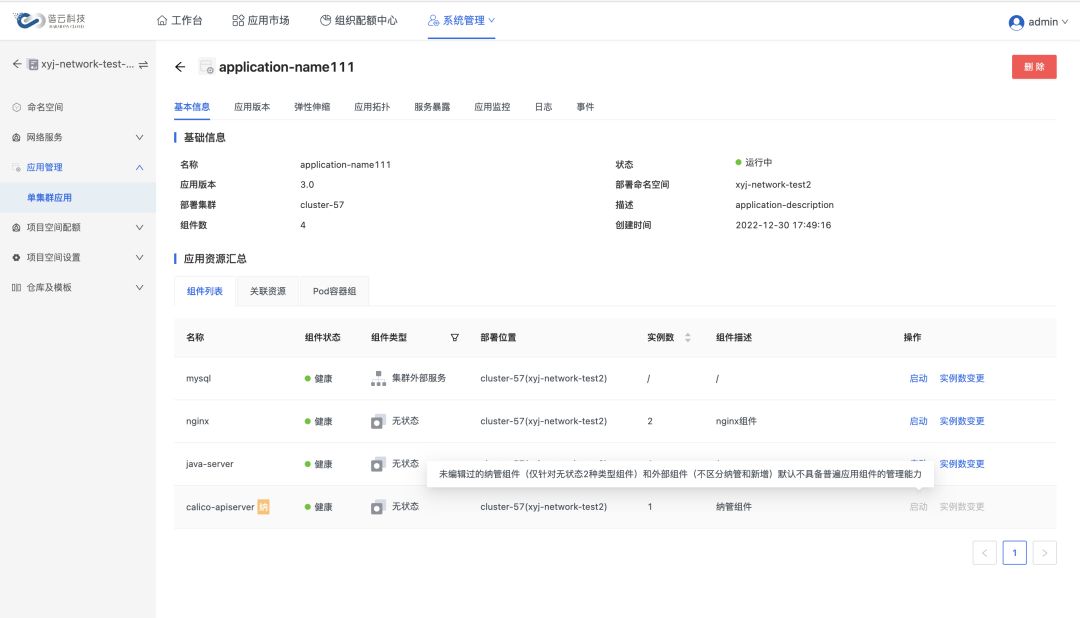Go to next page in pagination

coord(1045,553)
